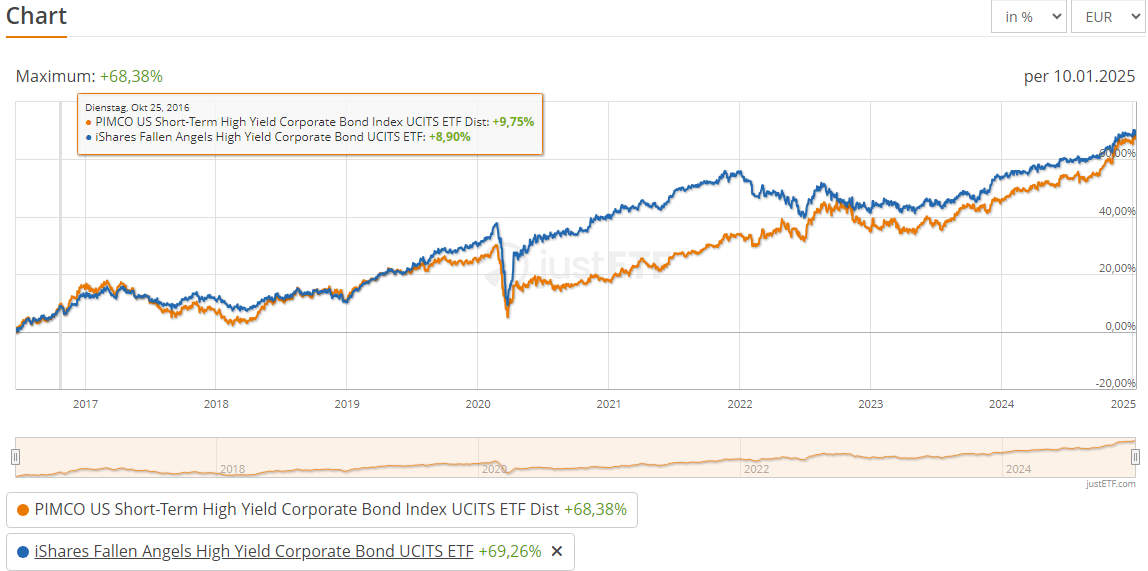Open the EUR currency dropdown

(1106, 17)
